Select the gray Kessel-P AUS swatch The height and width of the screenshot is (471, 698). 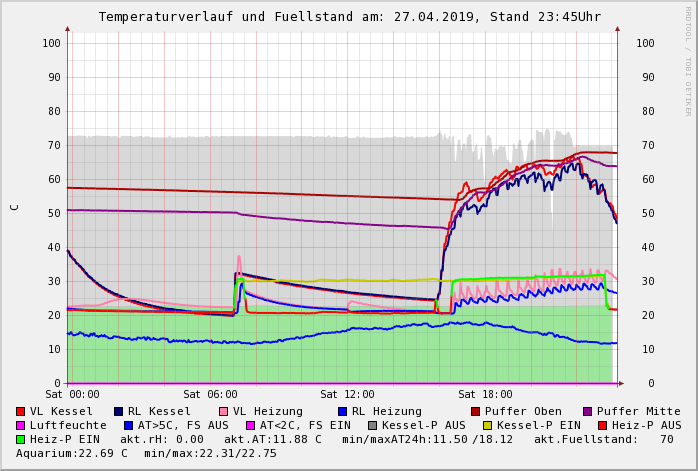tap(372, 425)
